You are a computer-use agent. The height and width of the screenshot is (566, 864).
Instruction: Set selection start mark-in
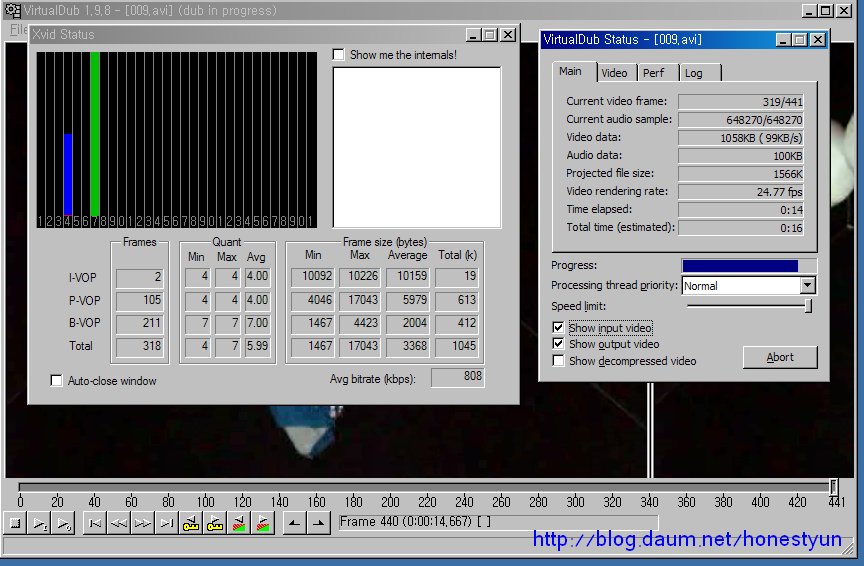[x=295, y=523]
